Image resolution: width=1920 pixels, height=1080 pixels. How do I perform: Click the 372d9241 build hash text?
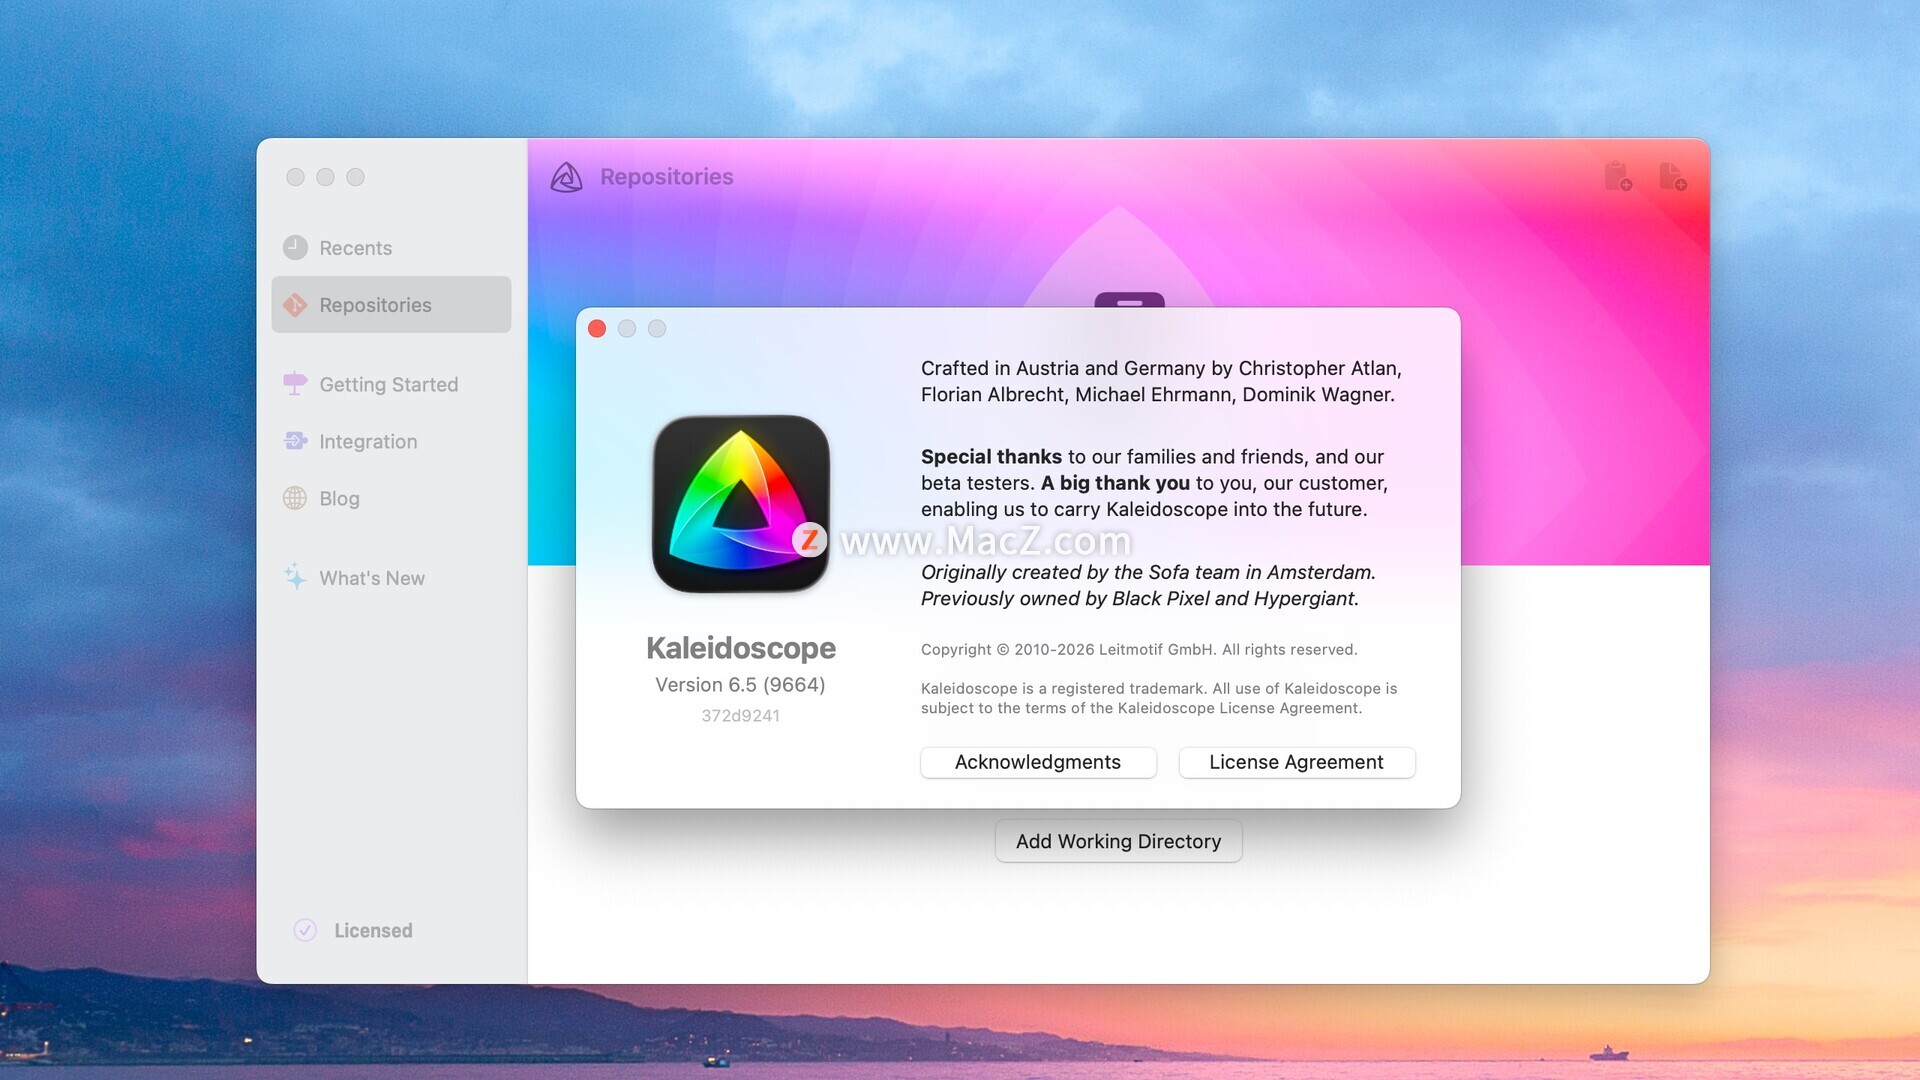740,716
